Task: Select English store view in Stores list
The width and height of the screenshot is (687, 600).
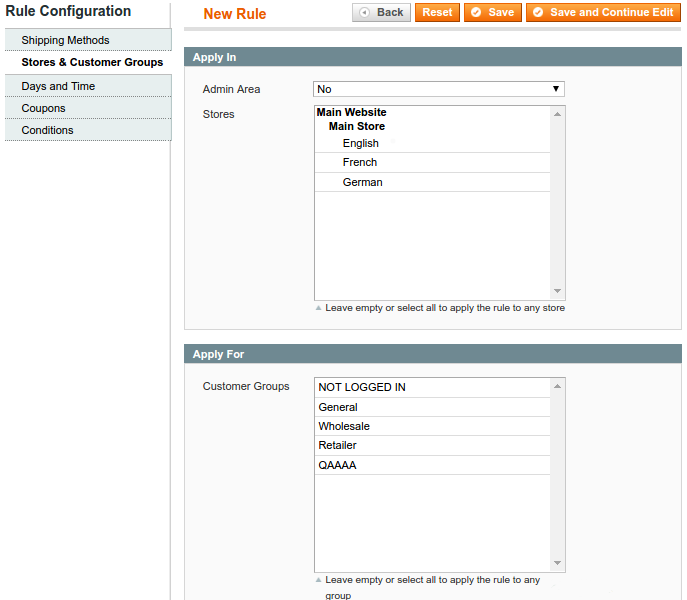Action: [361, 143]
